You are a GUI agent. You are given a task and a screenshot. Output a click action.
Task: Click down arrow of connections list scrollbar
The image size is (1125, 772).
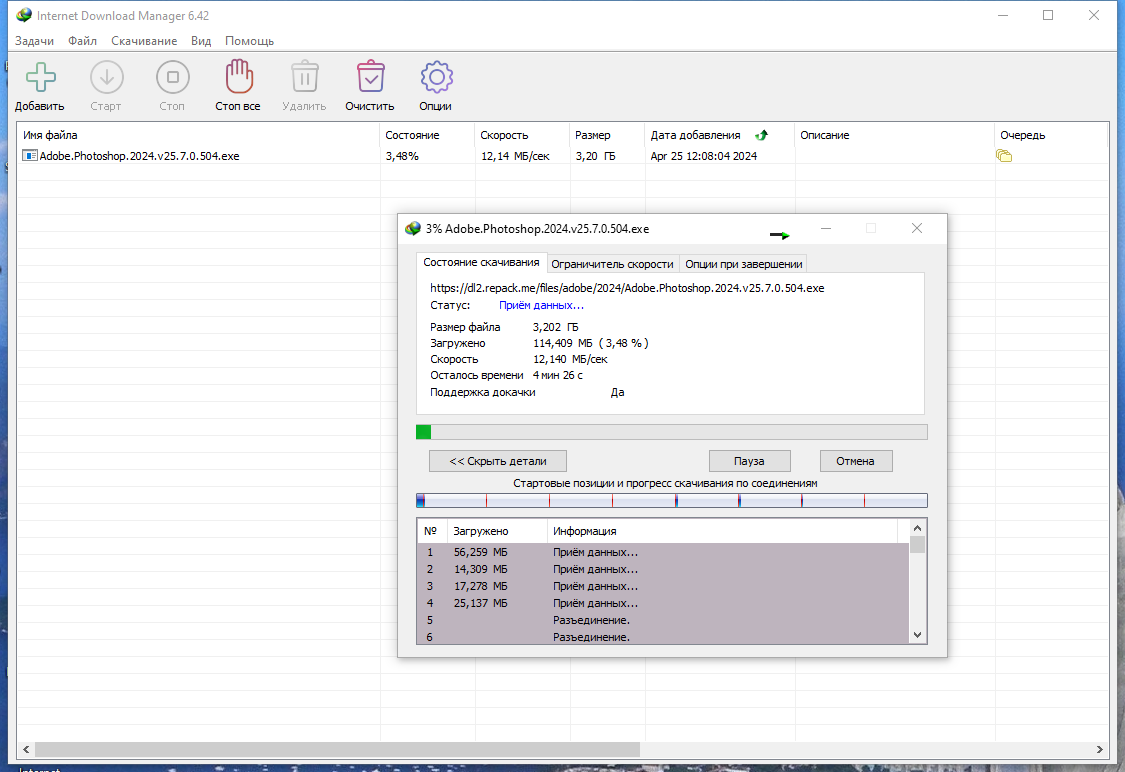917,635
